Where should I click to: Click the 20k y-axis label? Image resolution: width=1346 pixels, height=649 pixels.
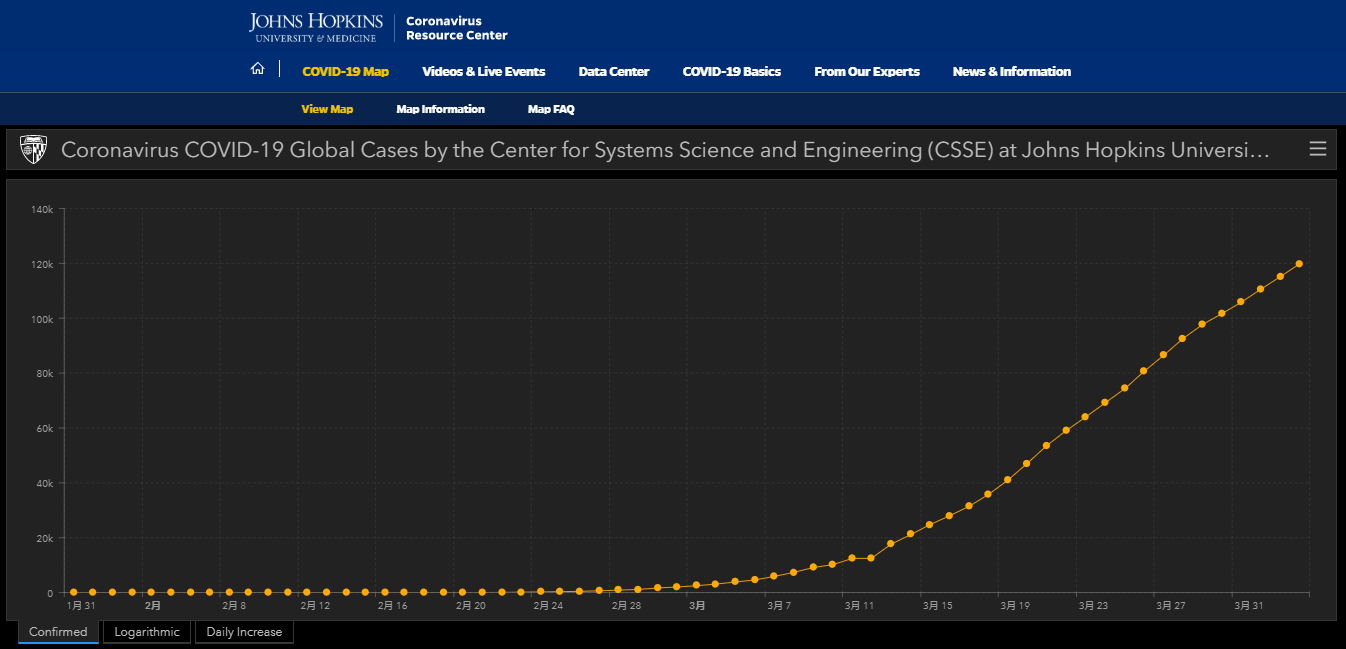45,538
